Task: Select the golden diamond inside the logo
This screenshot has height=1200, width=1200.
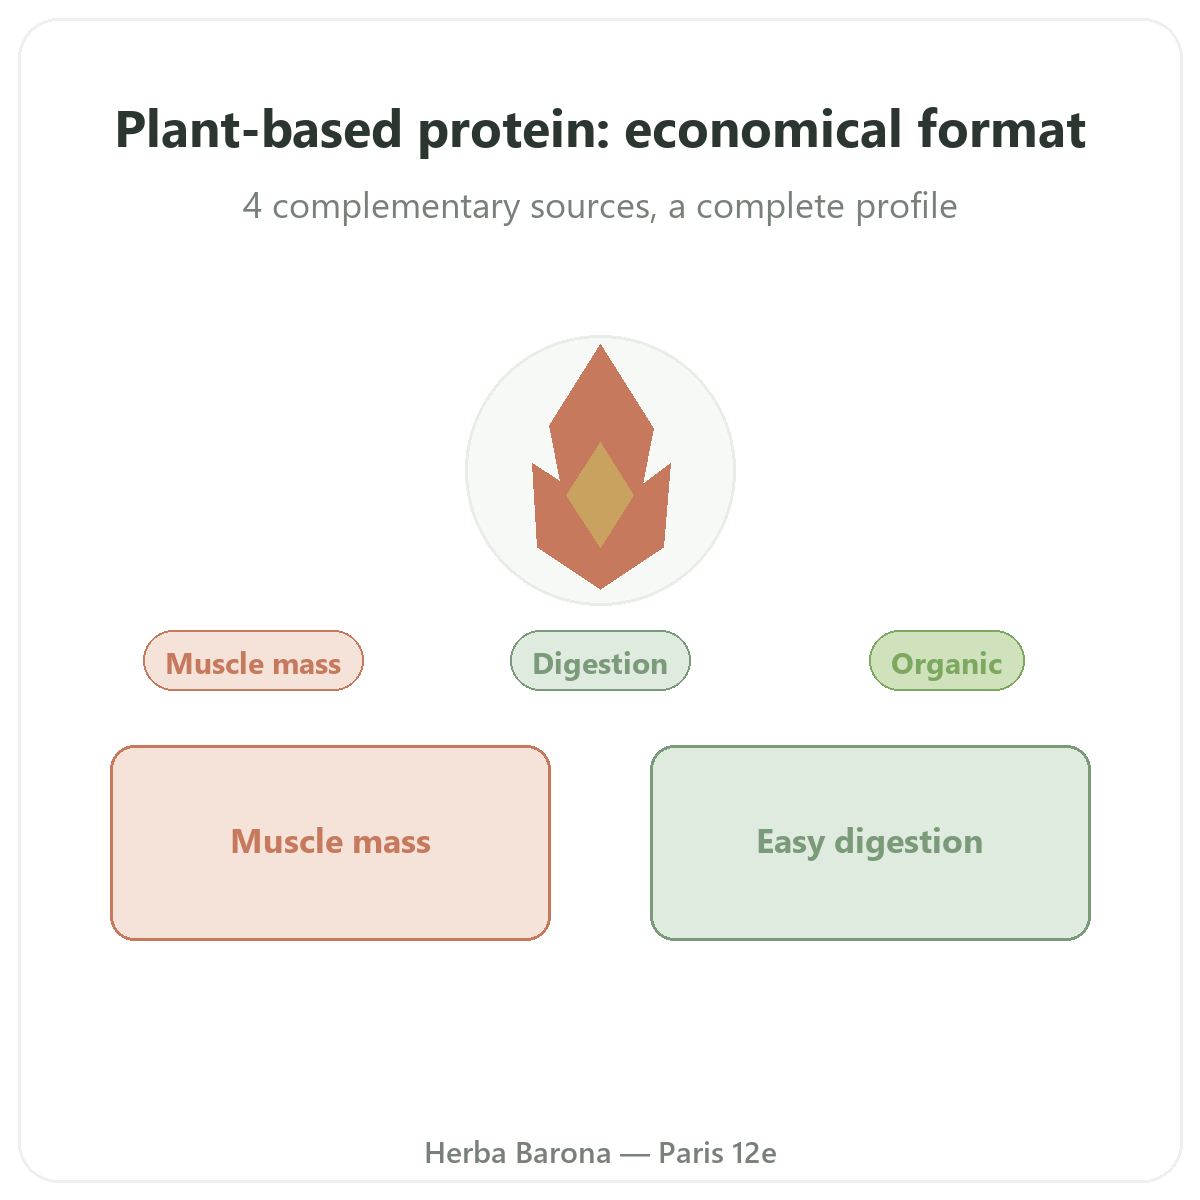Action: pyautogui.click(x=600, y=495)
